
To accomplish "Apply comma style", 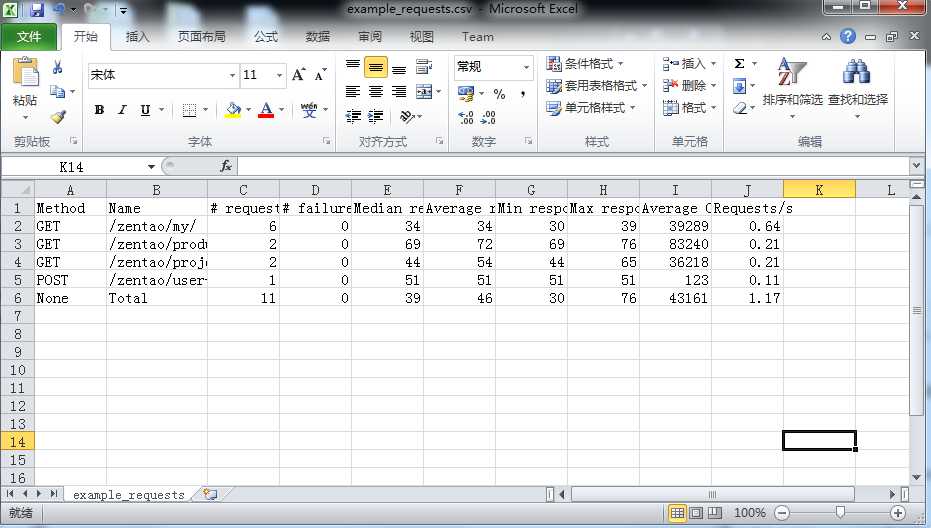I will tap(523, 94).
